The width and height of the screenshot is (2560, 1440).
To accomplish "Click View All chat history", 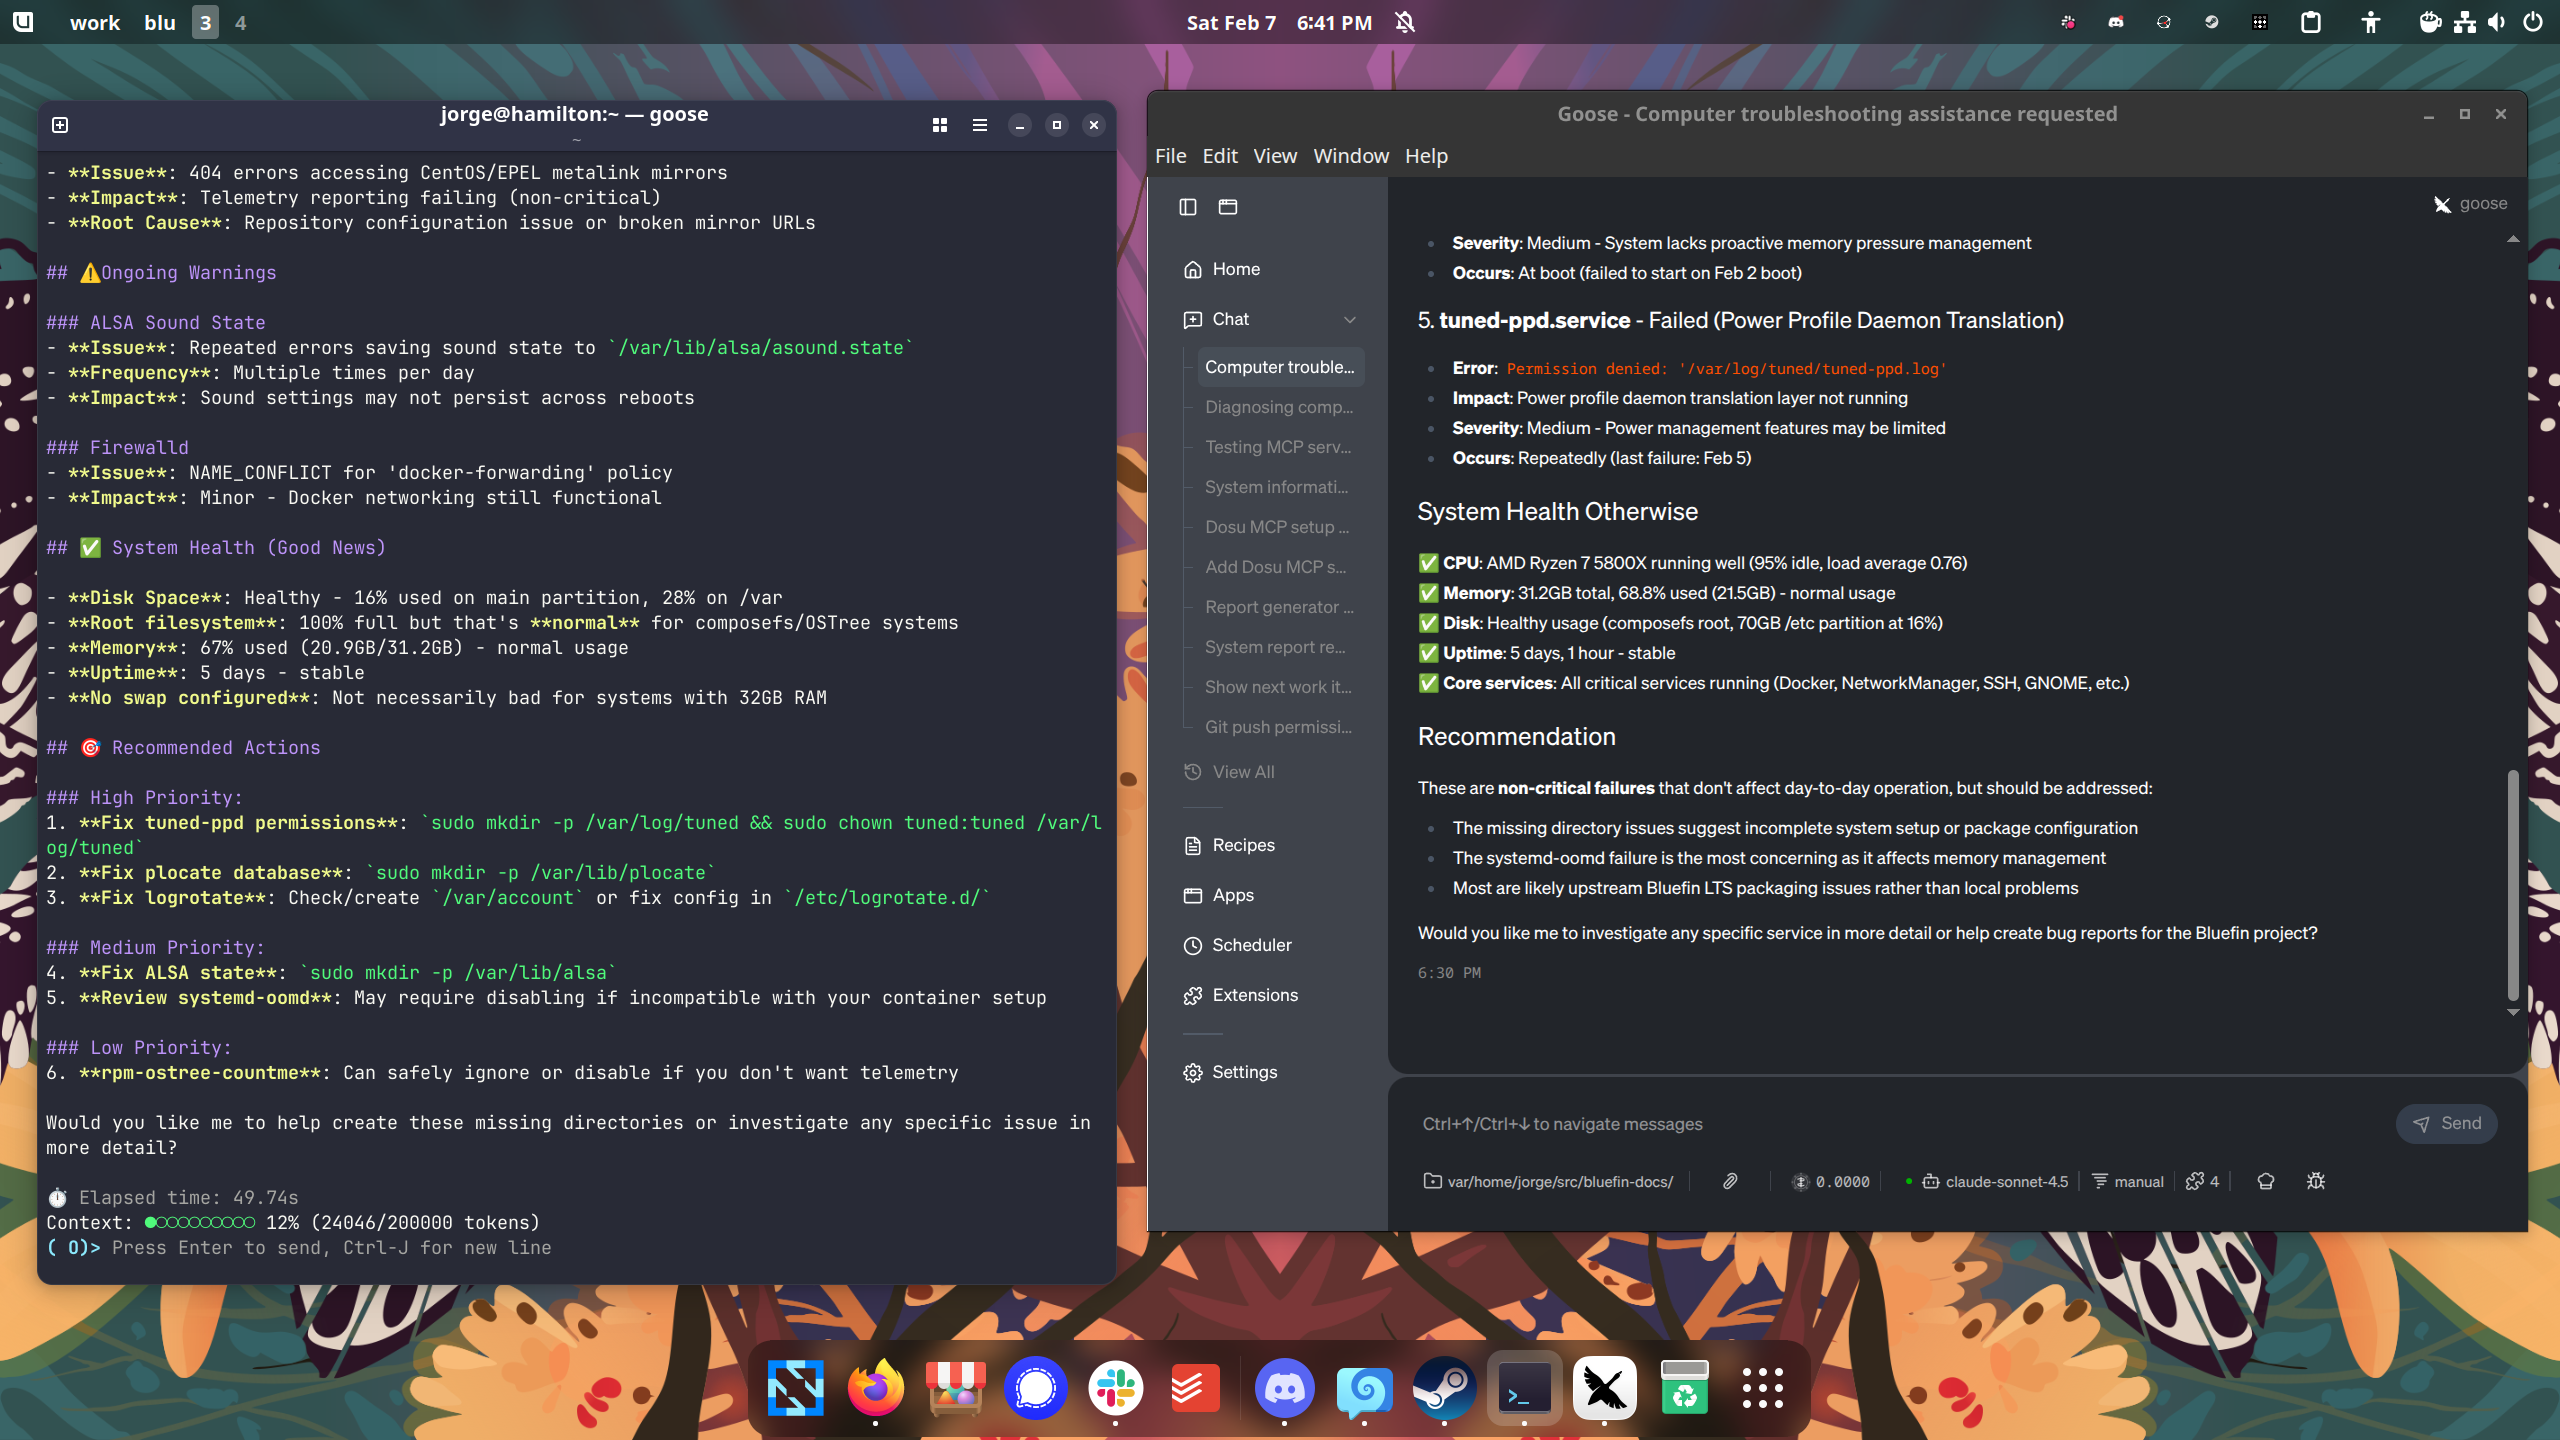I will coord(1243,772).
